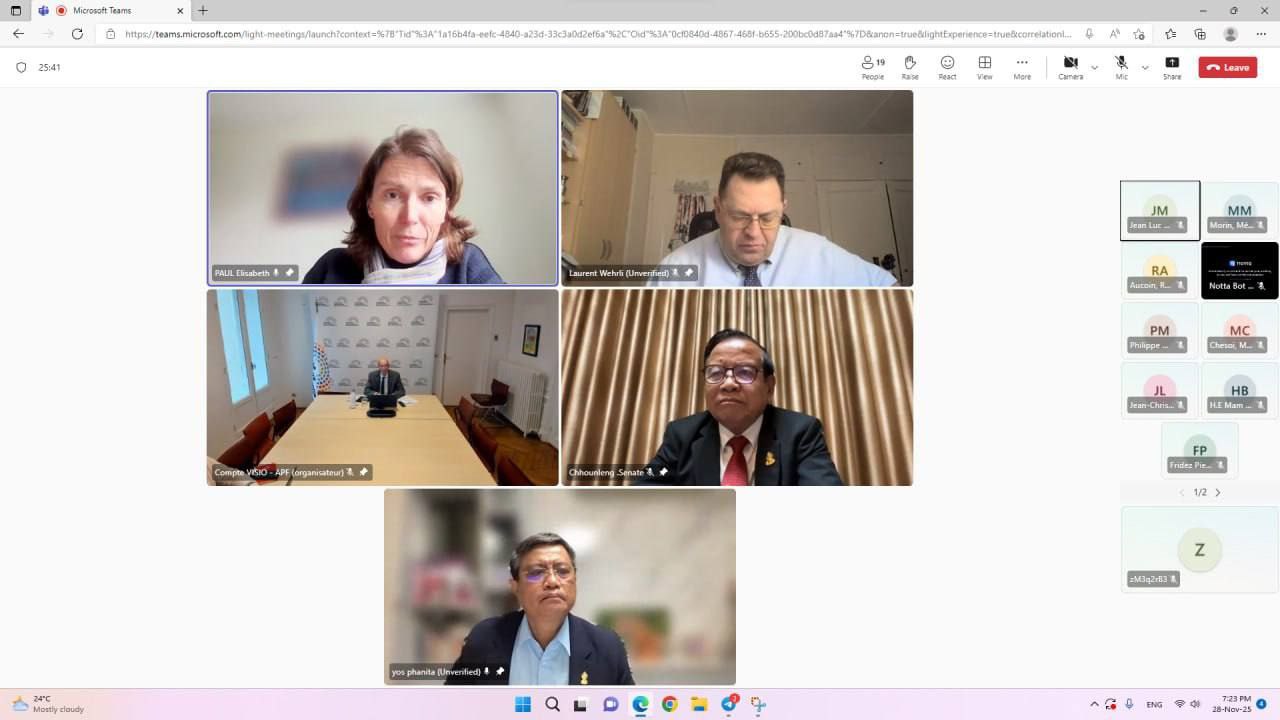Raise your hand in the meeting
The width and height of the screenshot is (1280, 720).
[910, 67]
